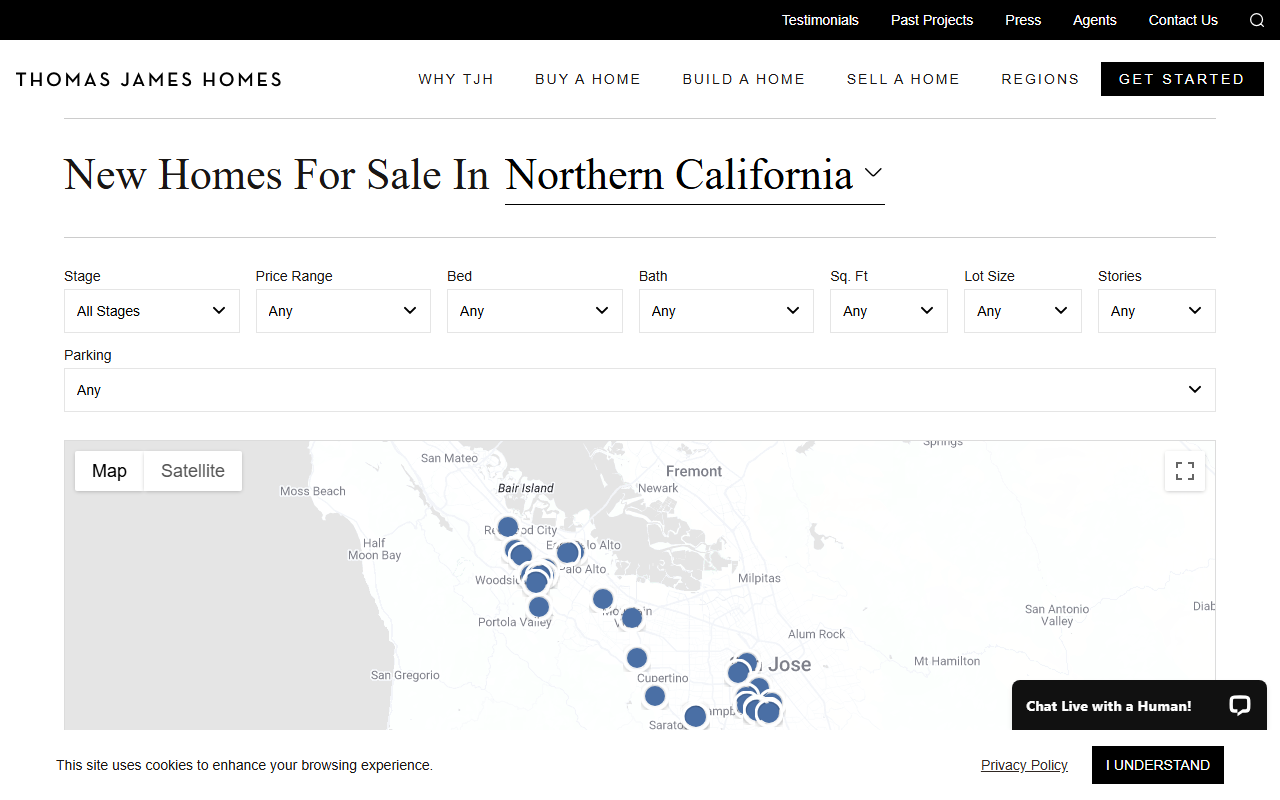1280x800 pixels.
Task: Click the Thomas James Homes logo
Action: (x=149, y=79)
